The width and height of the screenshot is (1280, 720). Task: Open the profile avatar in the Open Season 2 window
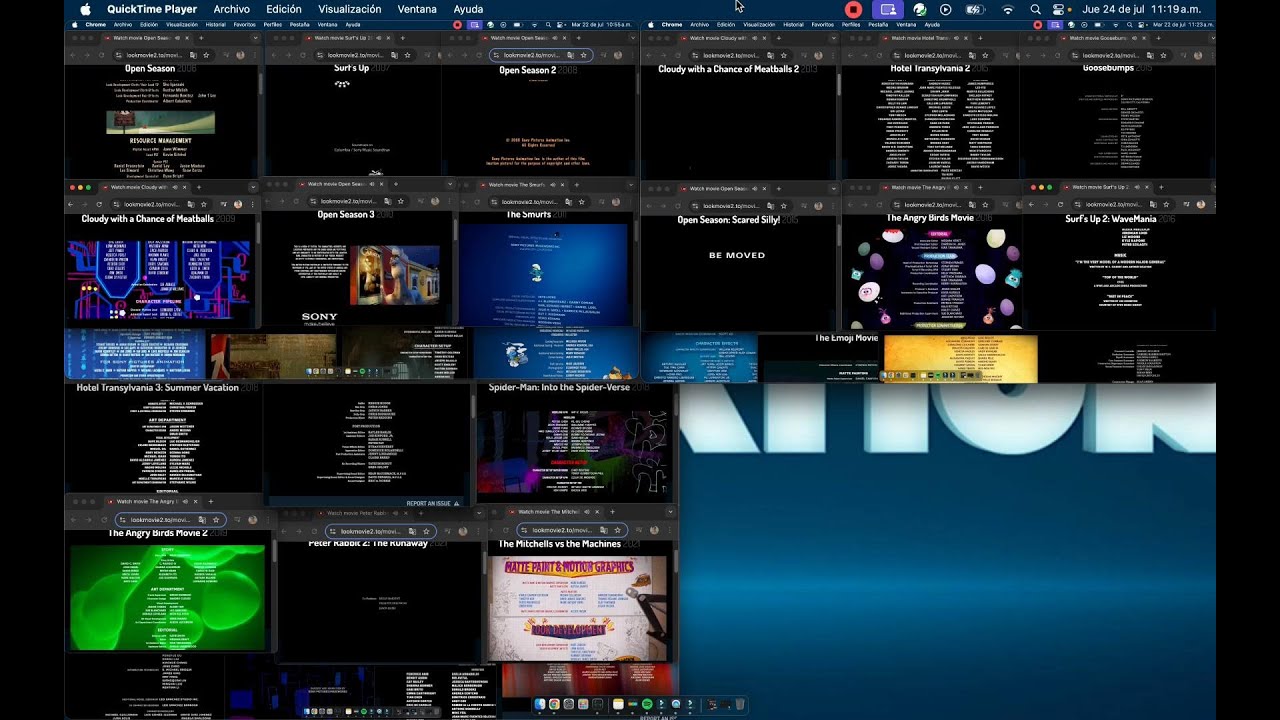pos(619,56)
